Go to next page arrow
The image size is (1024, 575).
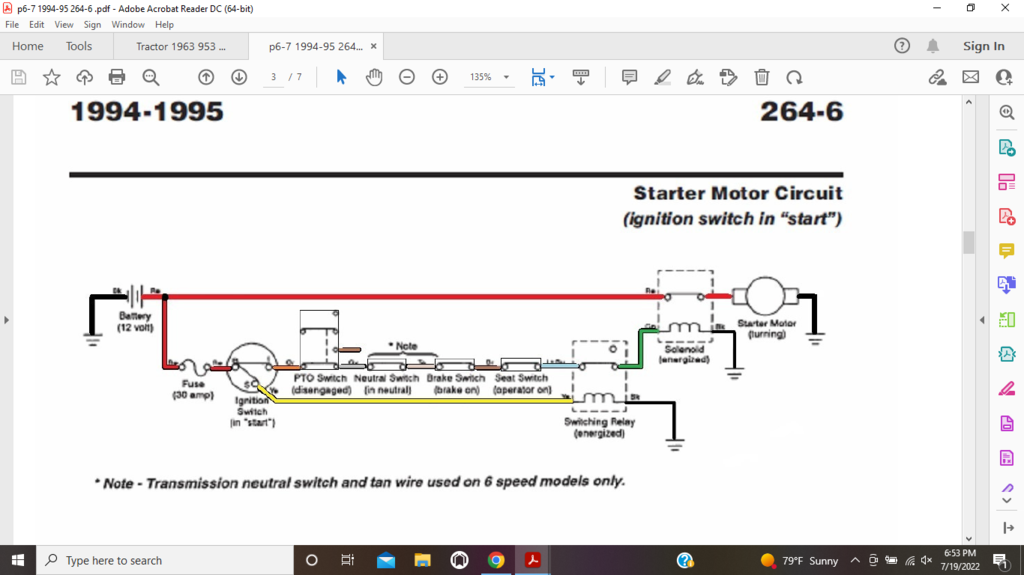(x=239, y=77)
